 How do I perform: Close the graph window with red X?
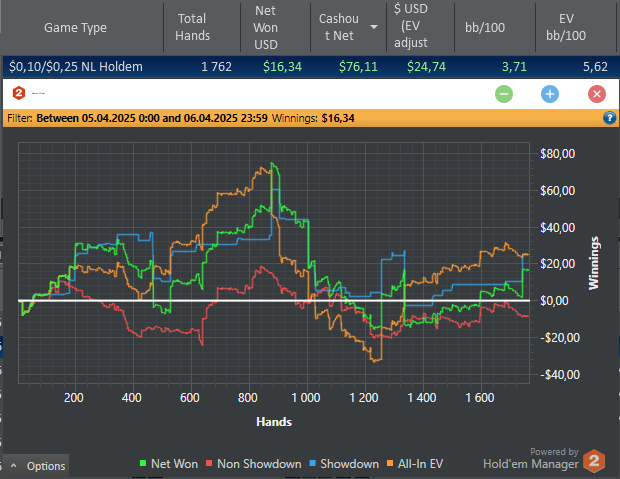(596, 94)
